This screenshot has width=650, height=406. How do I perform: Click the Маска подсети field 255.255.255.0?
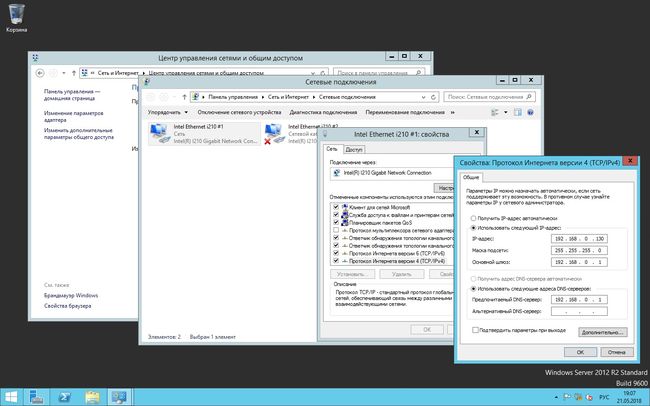click(579, 250)
